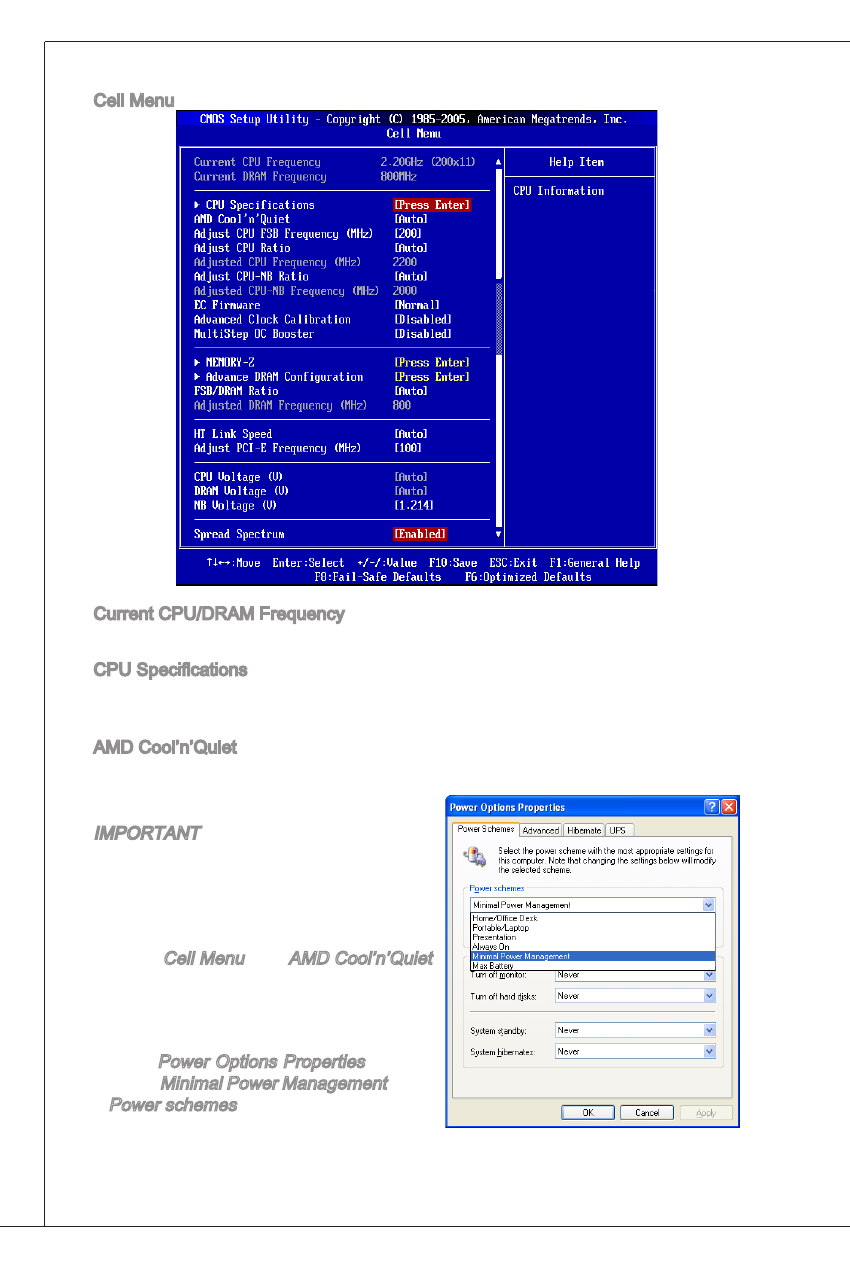The image size is (850, 1276).
Task: Choose Portable/Laptop scheme from list
Action: [592, 927]
